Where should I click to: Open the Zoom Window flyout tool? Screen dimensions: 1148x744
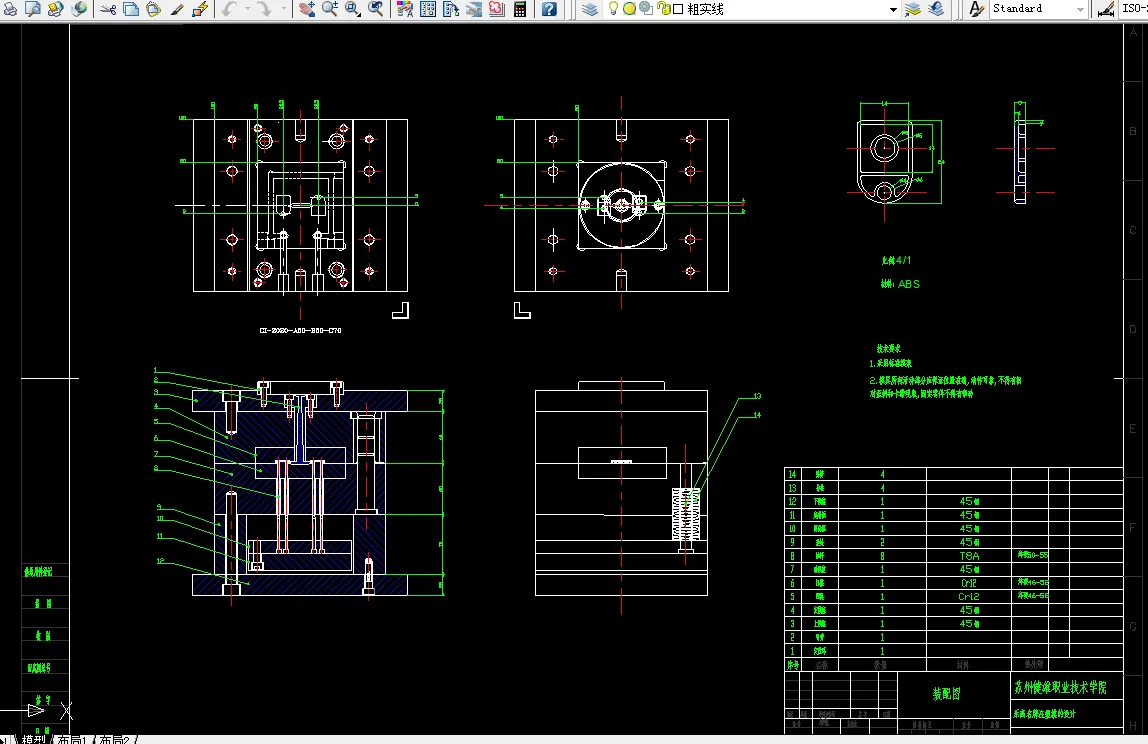[x=353, y=9]
